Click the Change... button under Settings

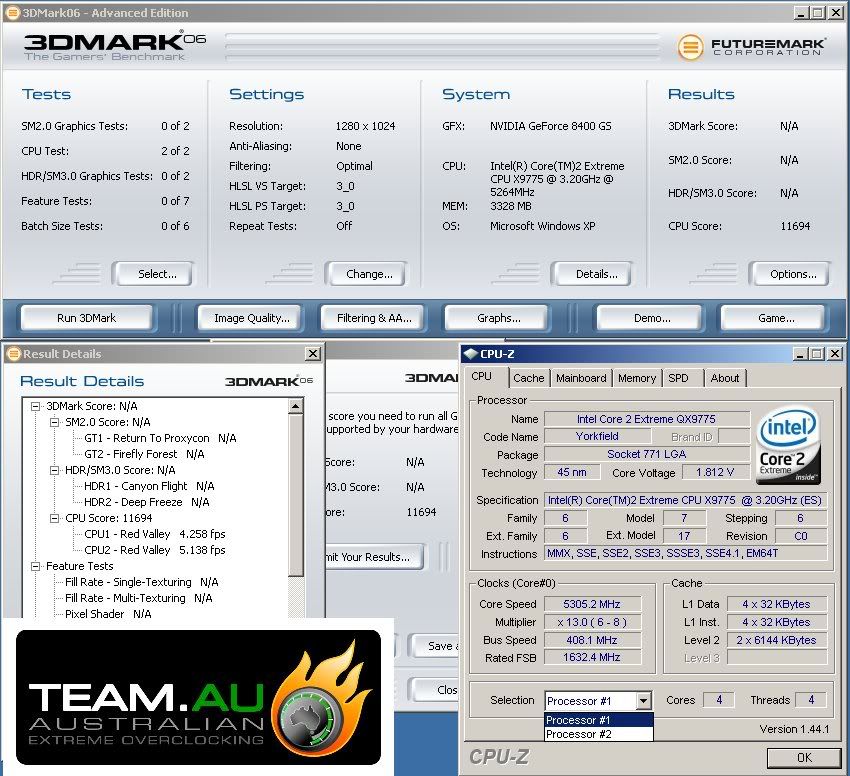(366, 274)
